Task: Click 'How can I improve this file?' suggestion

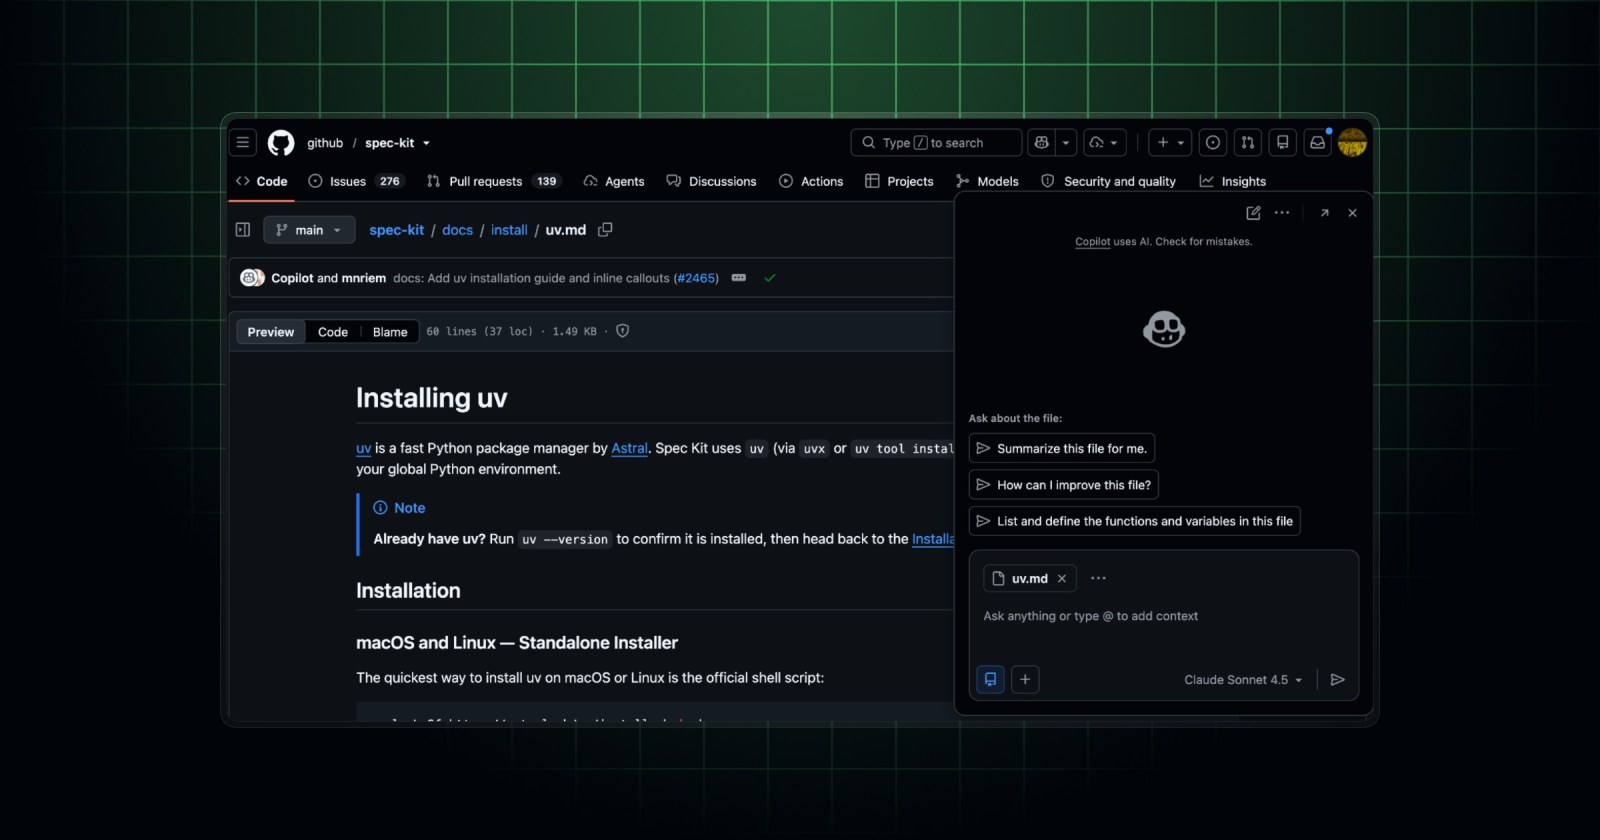Action: tap(1064, 485)
